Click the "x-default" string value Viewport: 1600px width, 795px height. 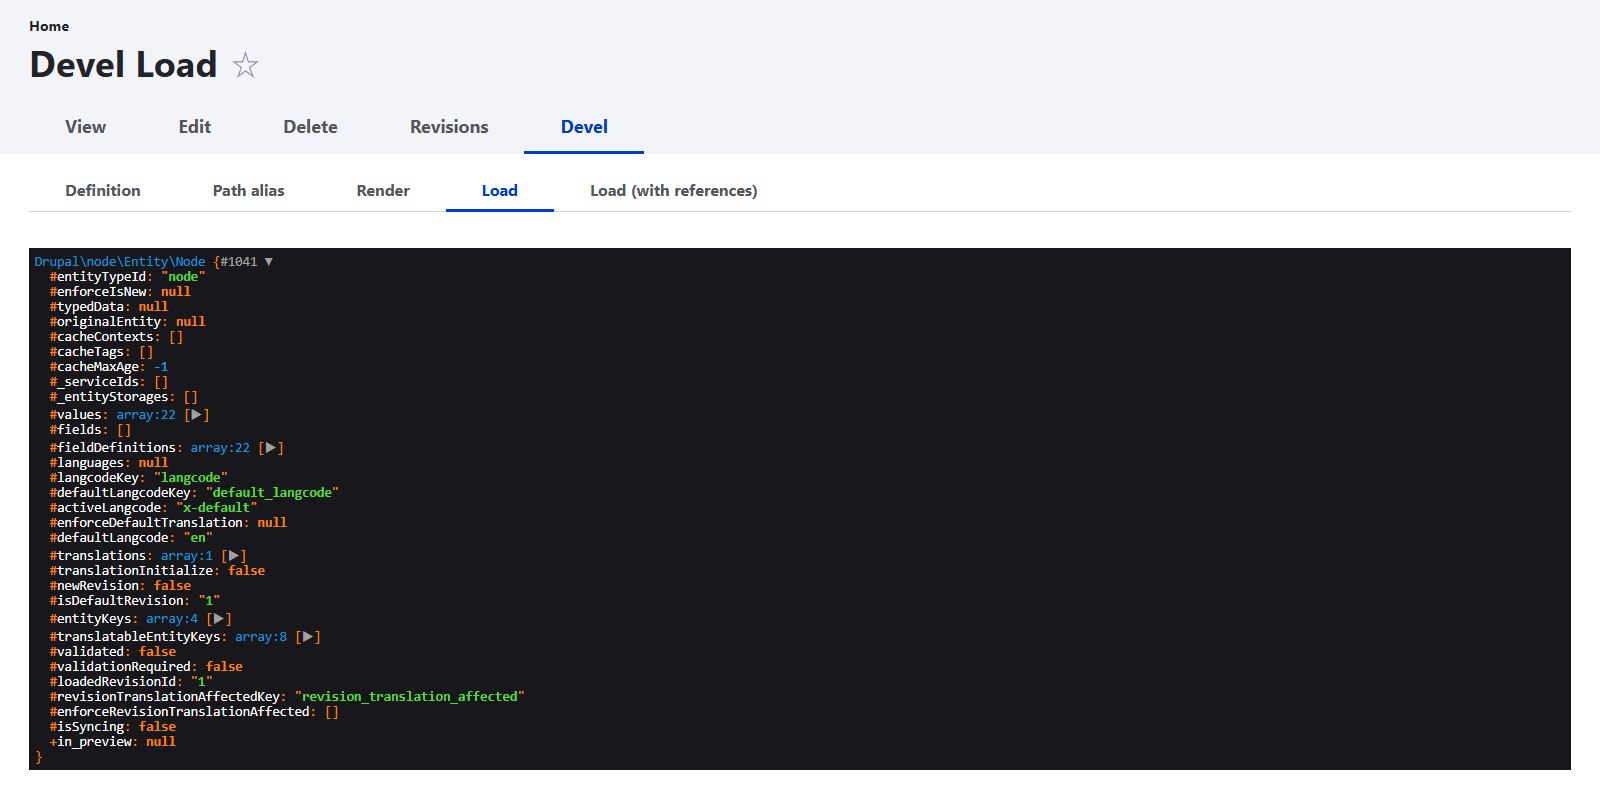pyautogui.click(x=217, y=508)
